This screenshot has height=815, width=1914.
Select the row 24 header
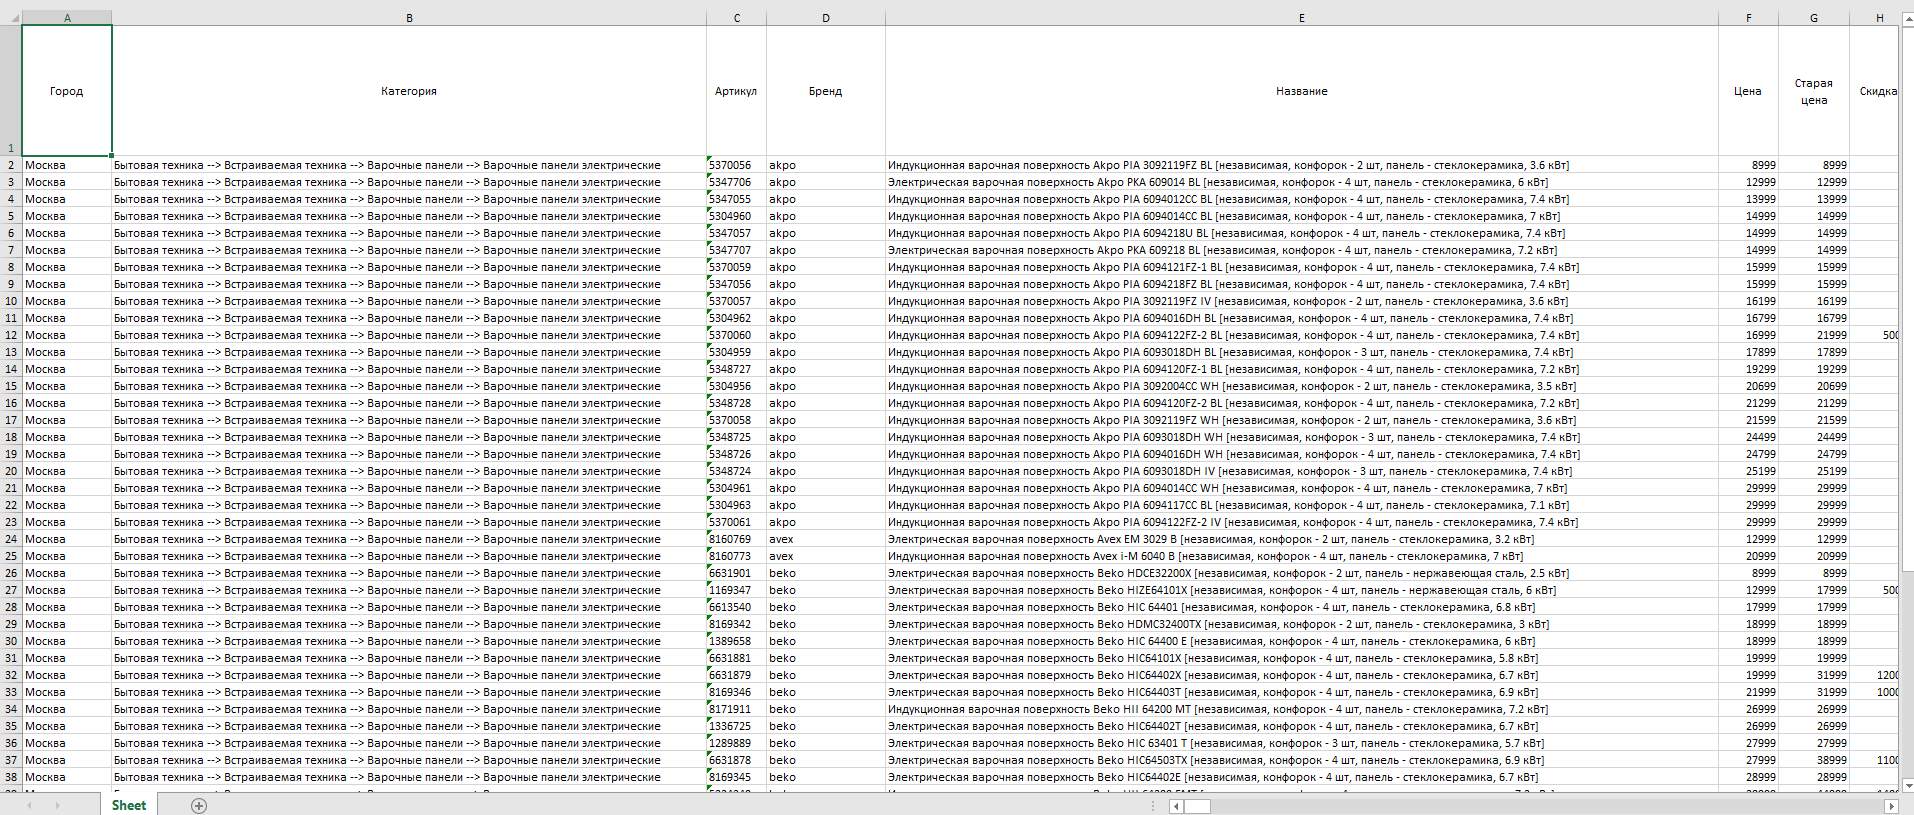coord(11,539)
